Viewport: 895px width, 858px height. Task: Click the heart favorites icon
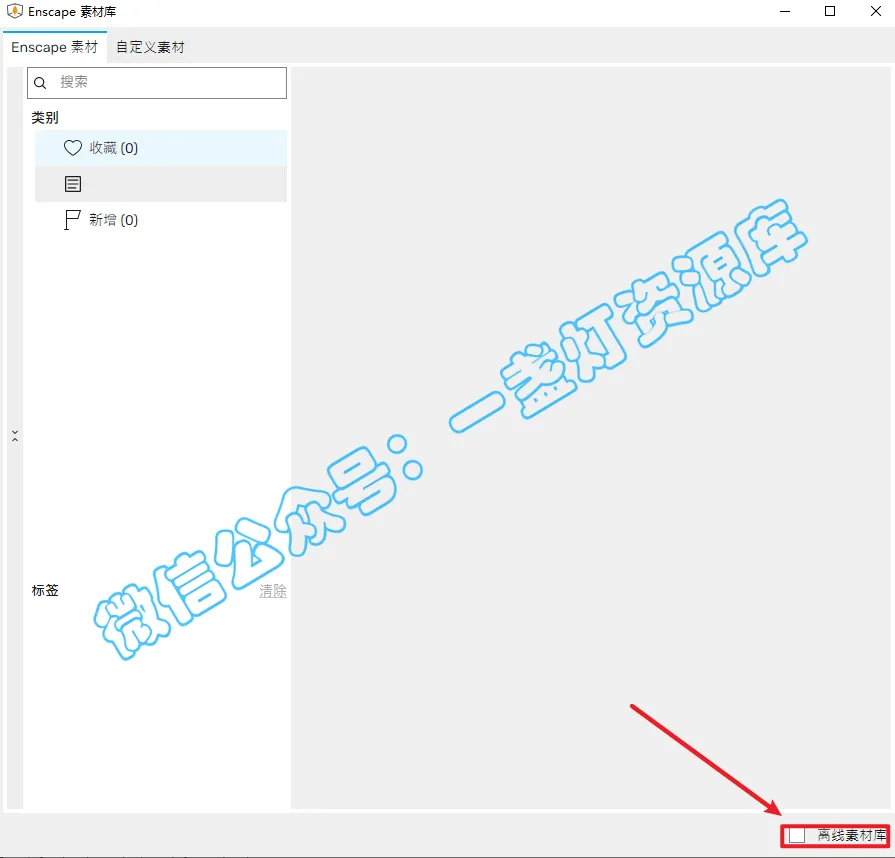(72, 148)
